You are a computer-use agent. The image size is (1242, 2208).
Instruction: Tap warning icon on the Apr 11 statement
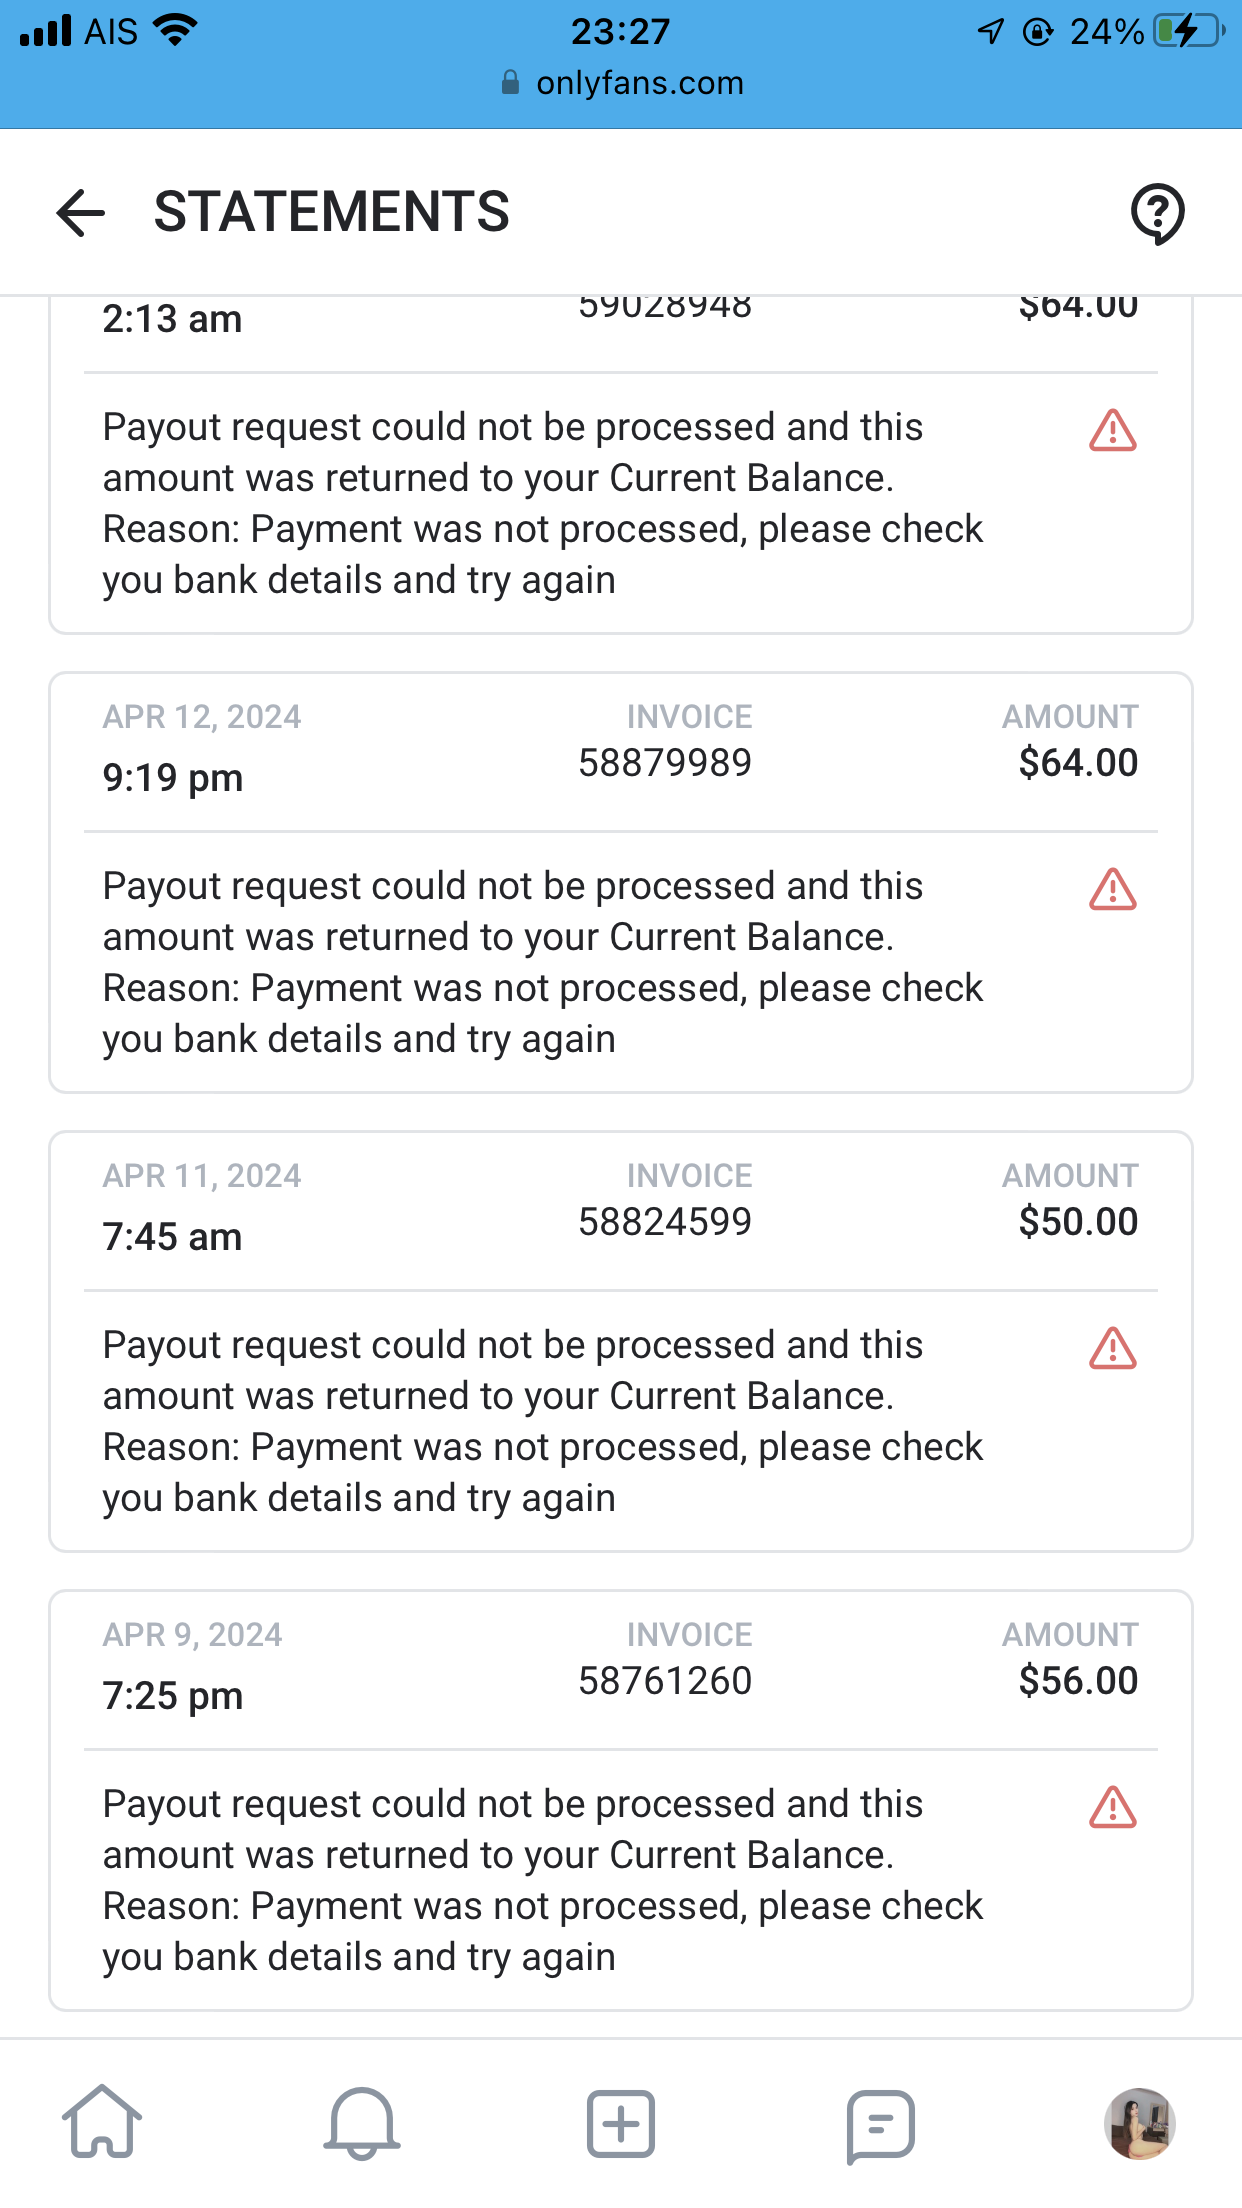pos(1112,1348)
